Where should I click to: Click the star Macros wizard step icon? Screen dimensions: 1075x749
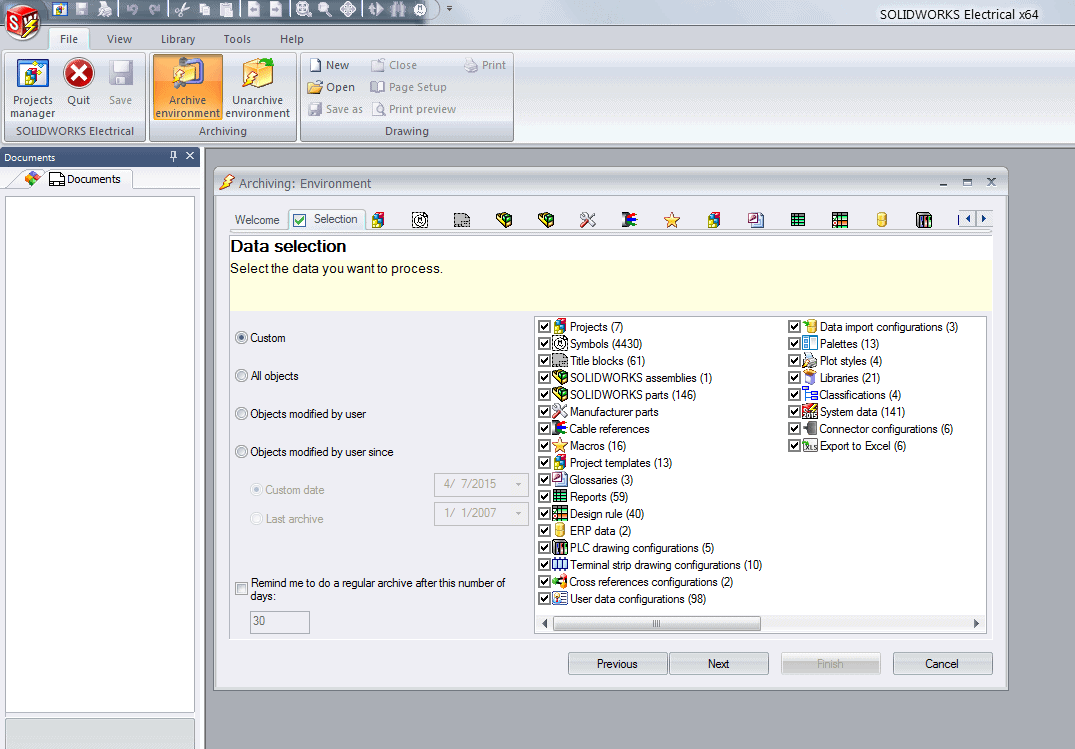click(672, 220)
